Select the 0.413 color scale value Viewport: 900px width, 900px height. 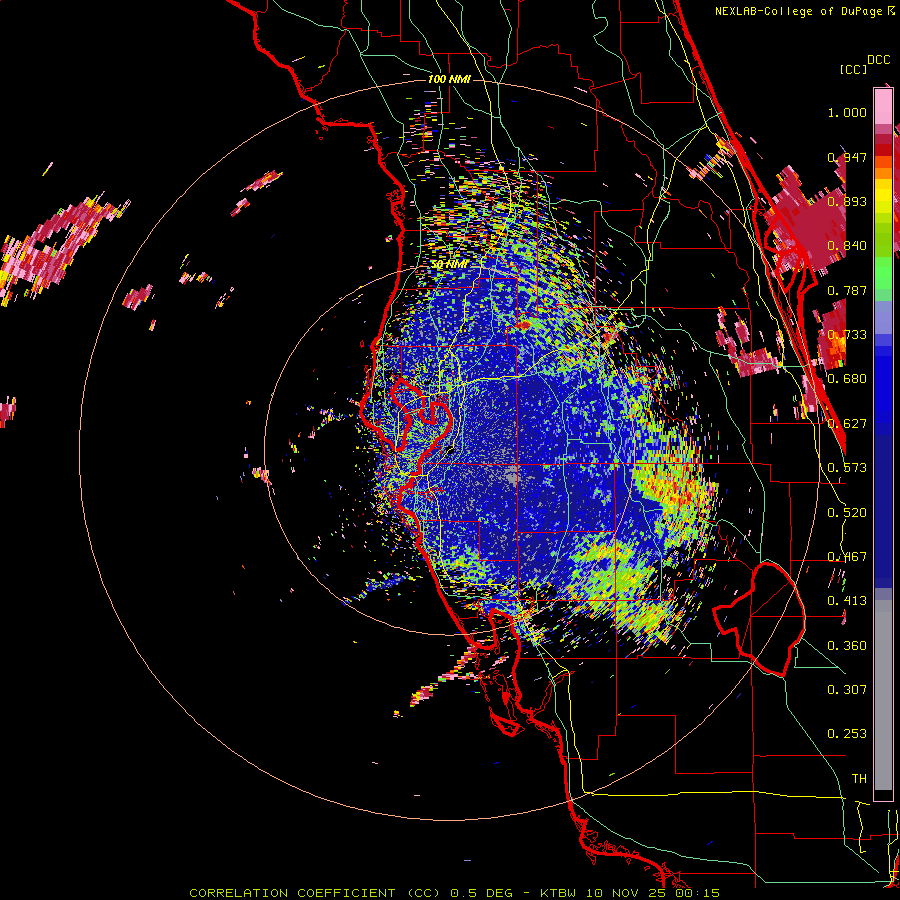point(847,601)
